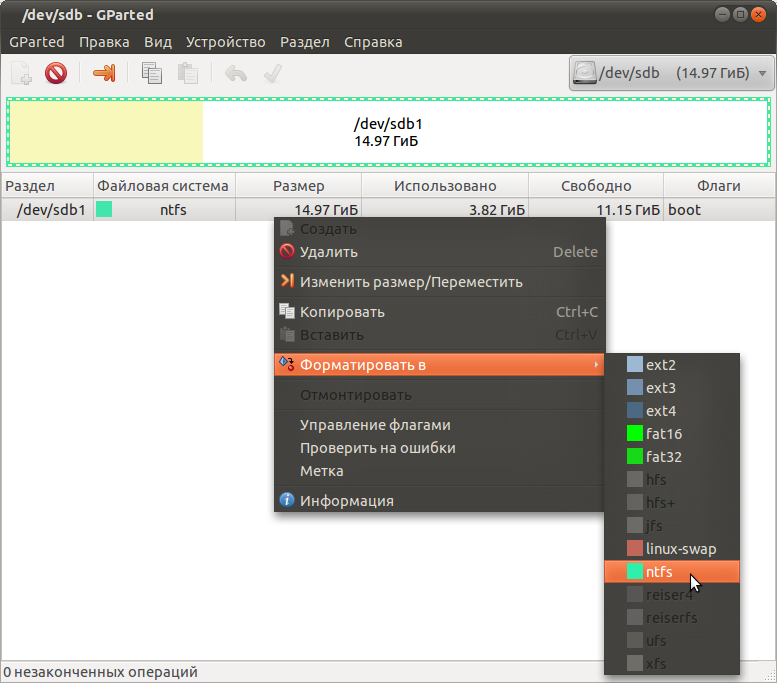Format partition as linux-swap
777x683 pixels.
point(671,549)
